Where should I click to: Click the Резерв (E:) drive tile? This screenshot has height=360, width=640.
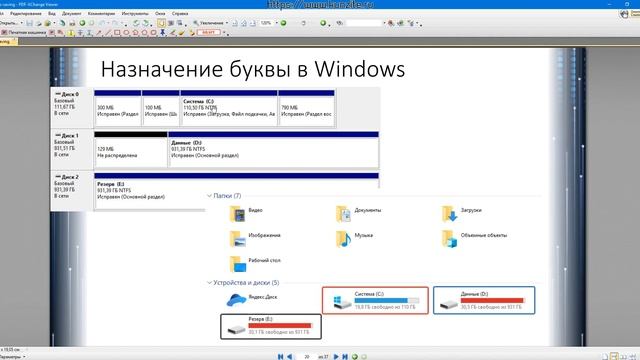tap(271, 326)
